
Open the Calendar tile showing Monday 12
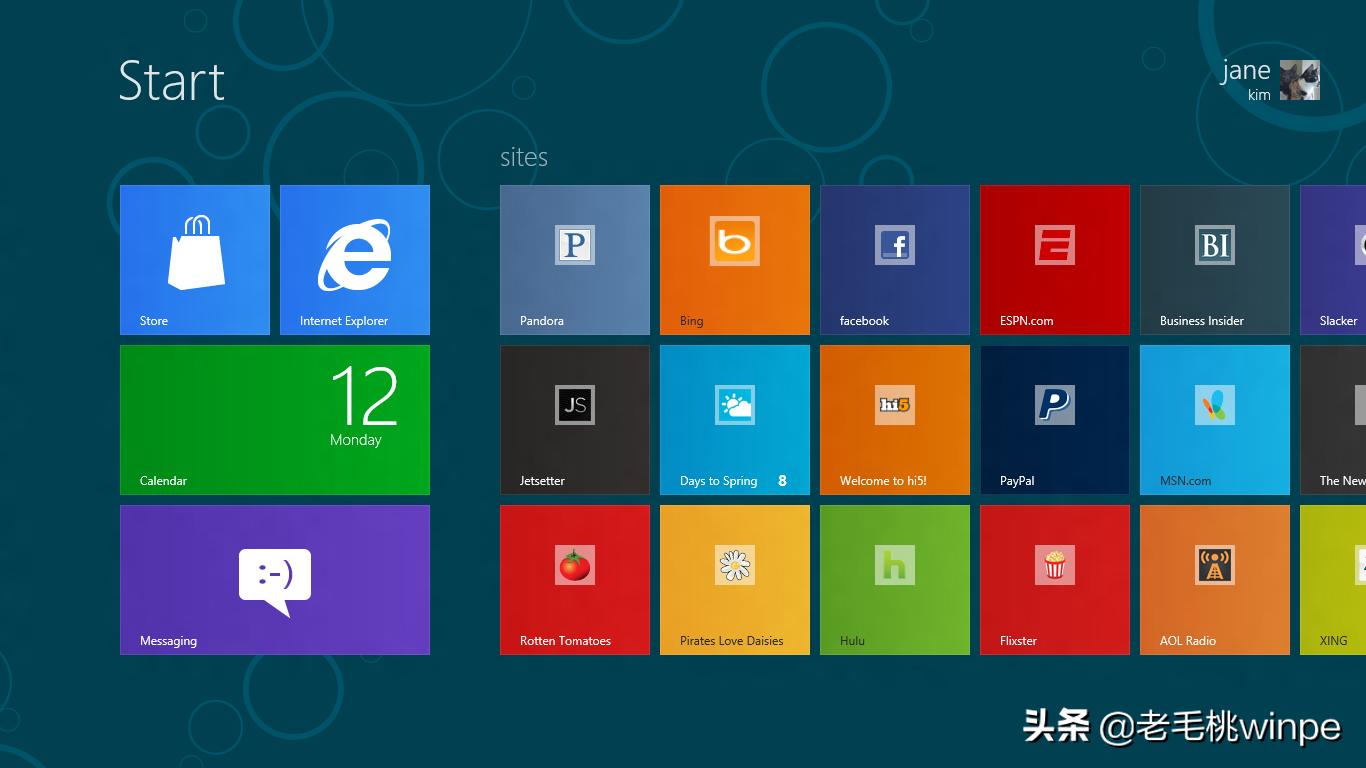point(274,419)
